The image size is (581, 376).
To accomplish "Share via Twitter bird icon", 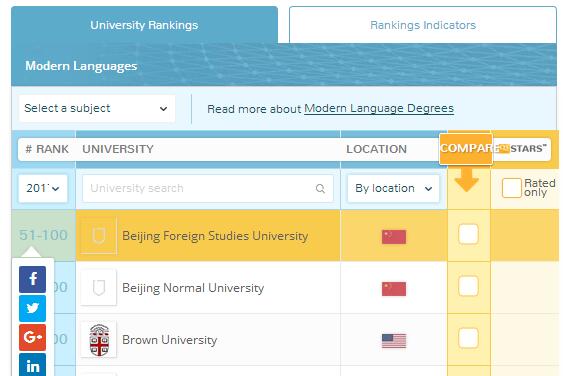I will click(33, 308).
